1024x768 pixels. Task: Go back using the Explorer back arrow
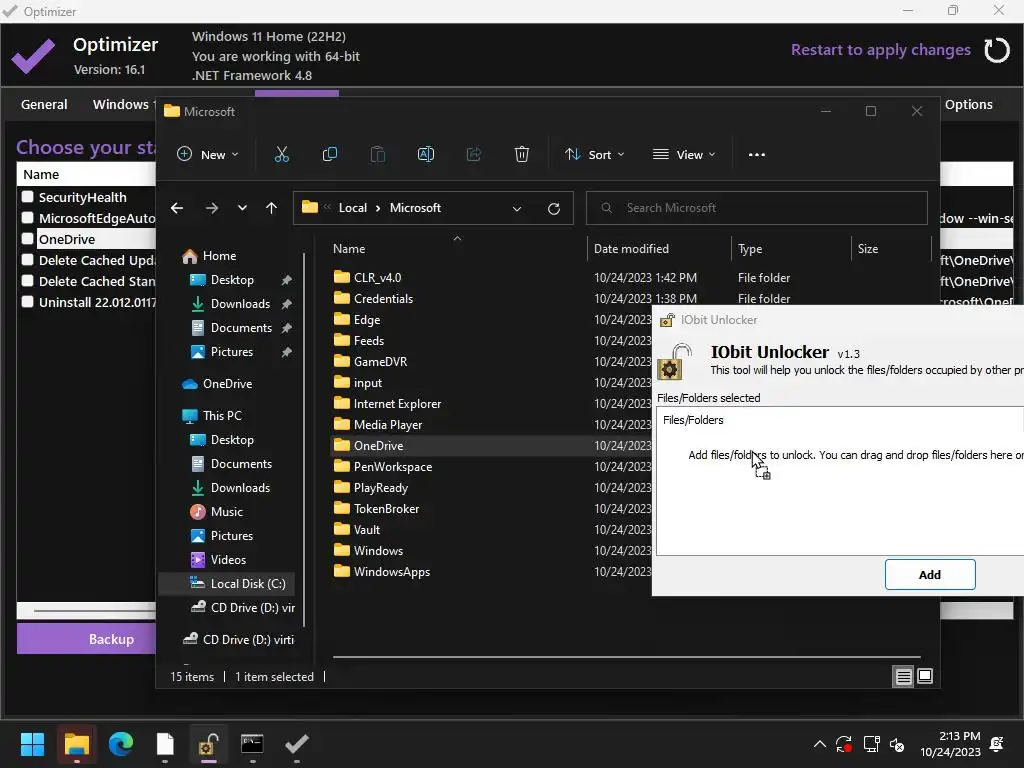point(177,208)
